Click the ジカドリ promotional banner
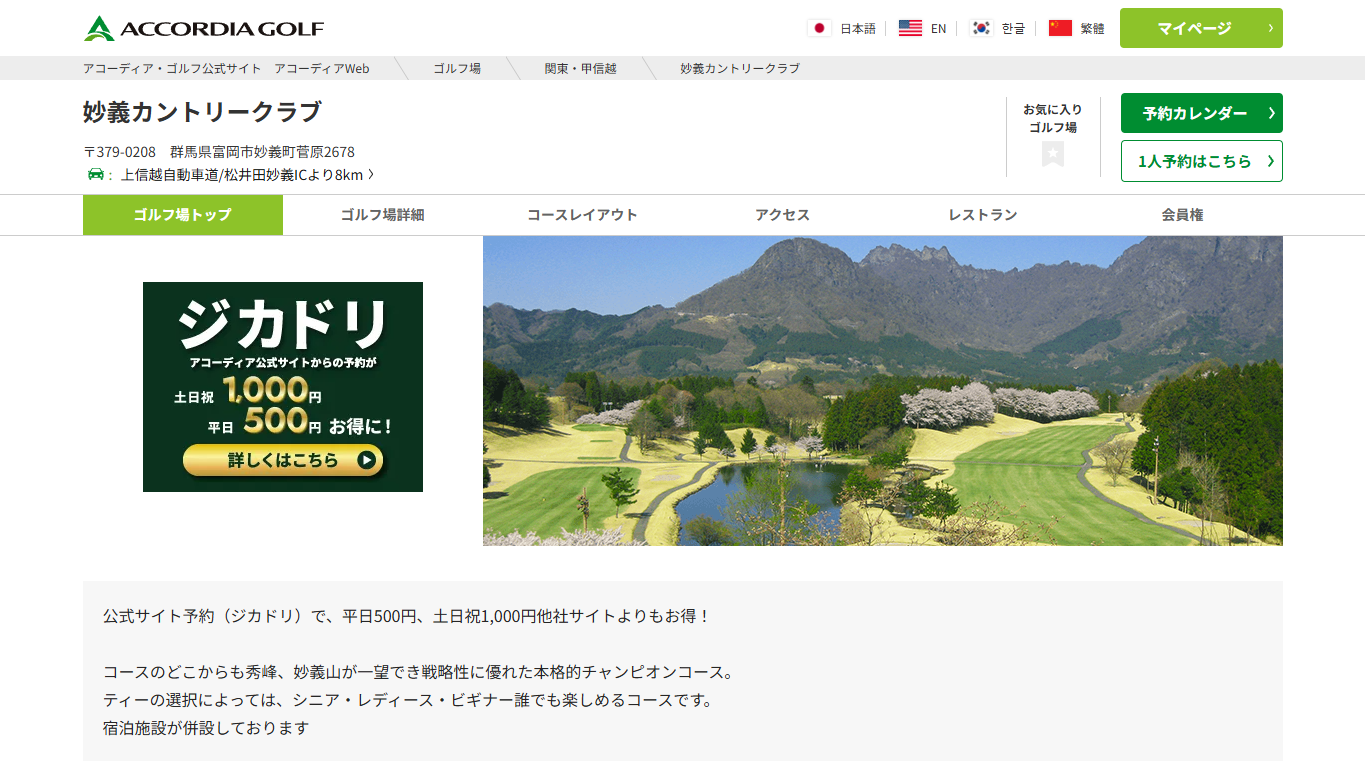Viewport: 1365px width, 768px height. click(x=283, y=387)
